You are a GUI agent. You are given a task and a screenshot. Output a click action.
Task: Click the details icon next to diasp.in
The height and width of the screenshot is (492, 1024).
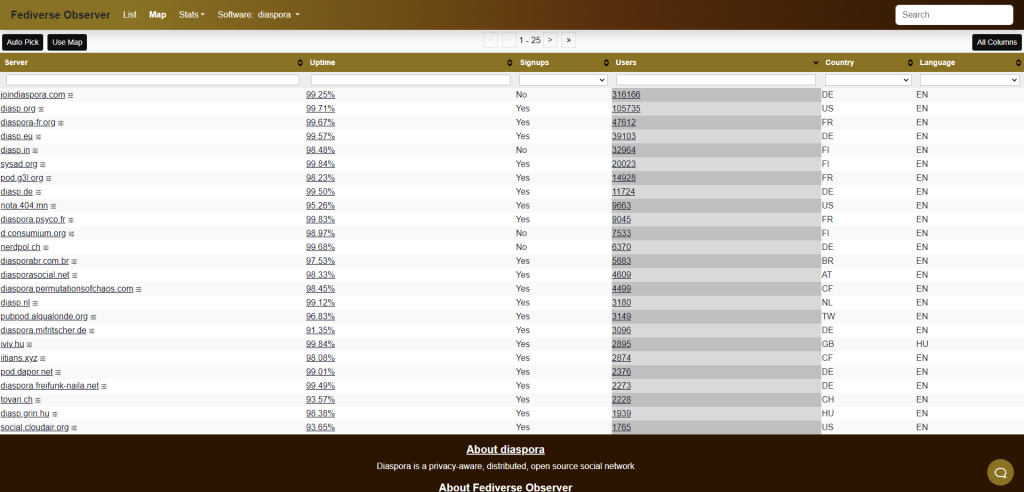tap(35, 151)
